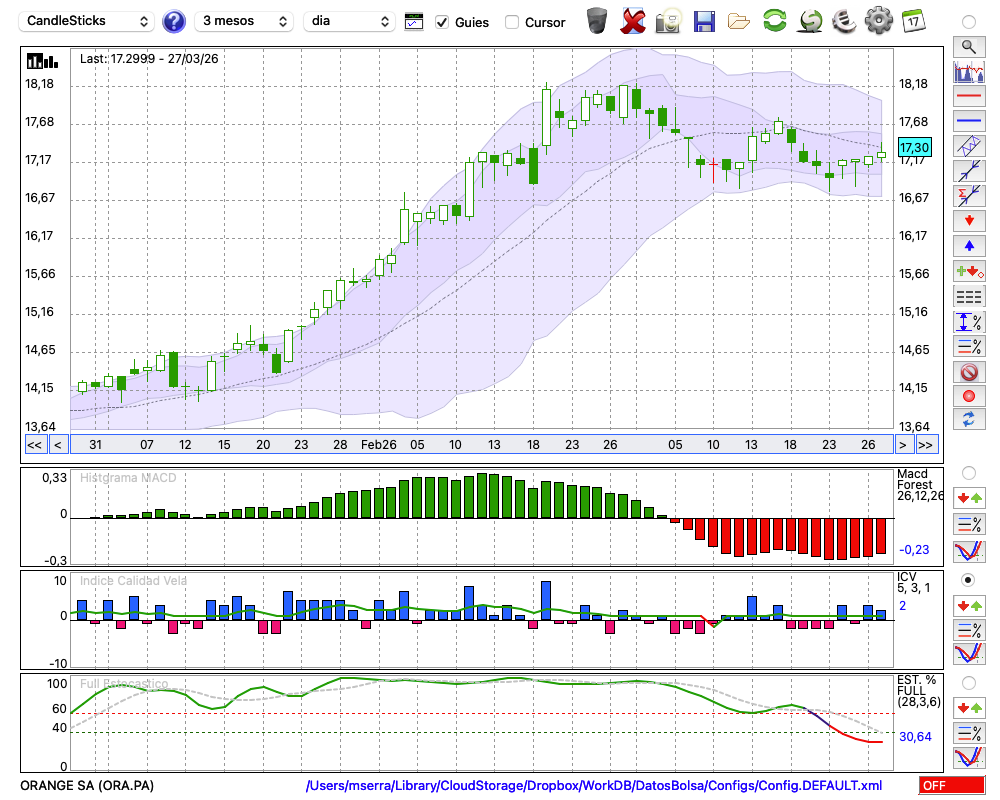Screen dimensions: 1000x800
Task: Click the trash can icon in toolbar
Action: click(597, 21)
